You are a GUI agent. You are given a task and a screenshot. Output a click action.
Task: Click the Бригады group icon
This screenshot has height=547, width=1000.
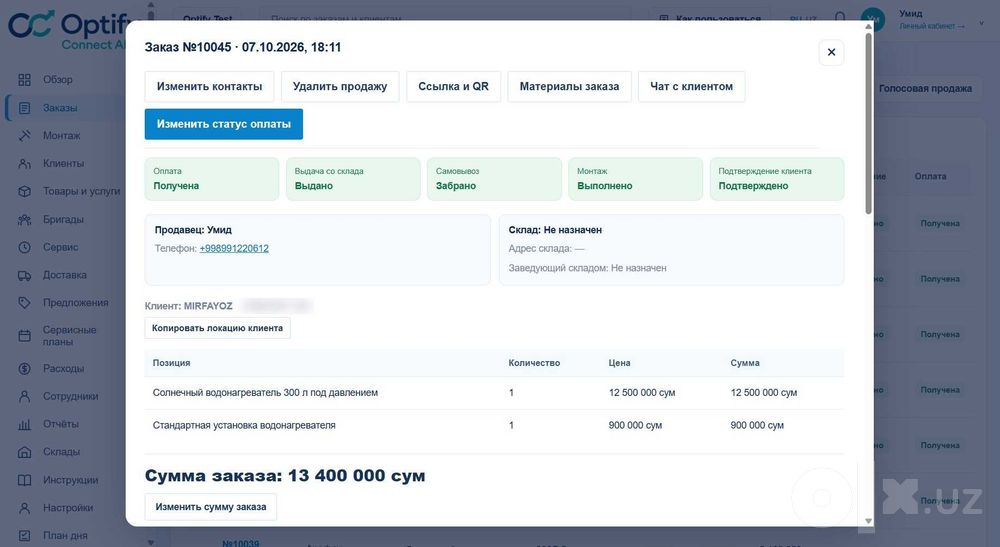pos(24,219)
